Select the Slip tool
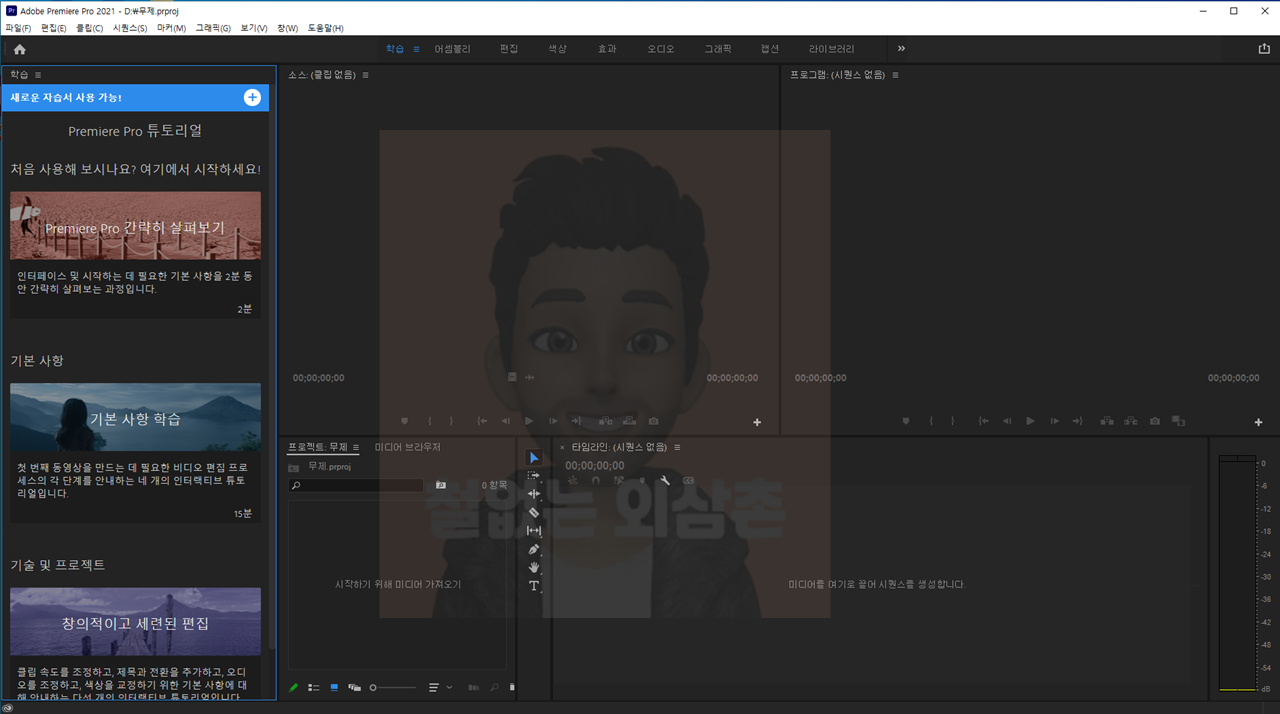Viewport: 1280px width, 714px height. tap(534, 531)
